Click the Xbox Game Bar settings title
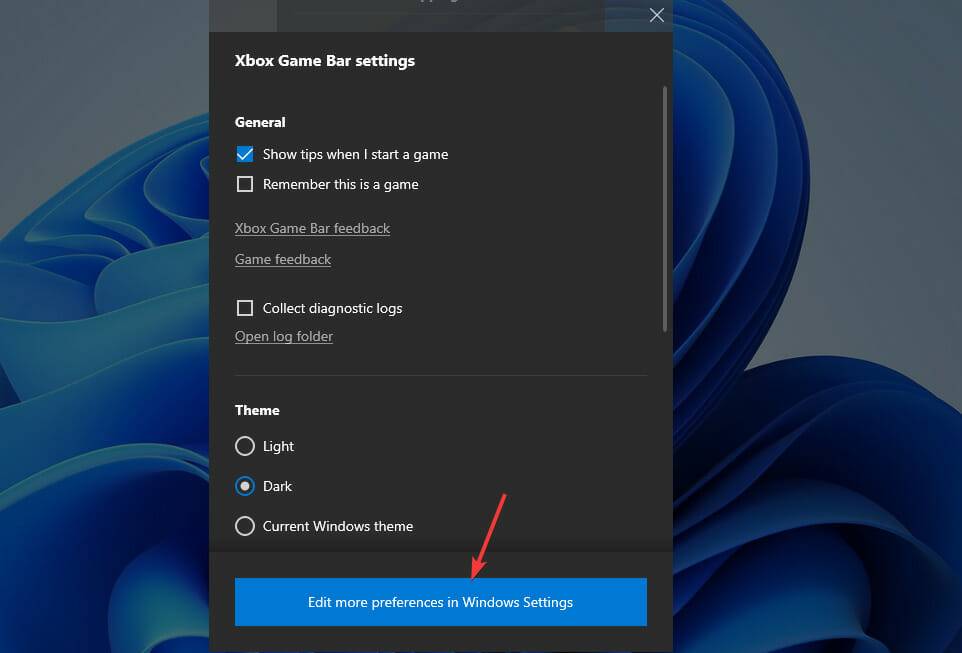The width and height of the screenshot is (962, 653). pyautogui.click(x=323, y=60)
